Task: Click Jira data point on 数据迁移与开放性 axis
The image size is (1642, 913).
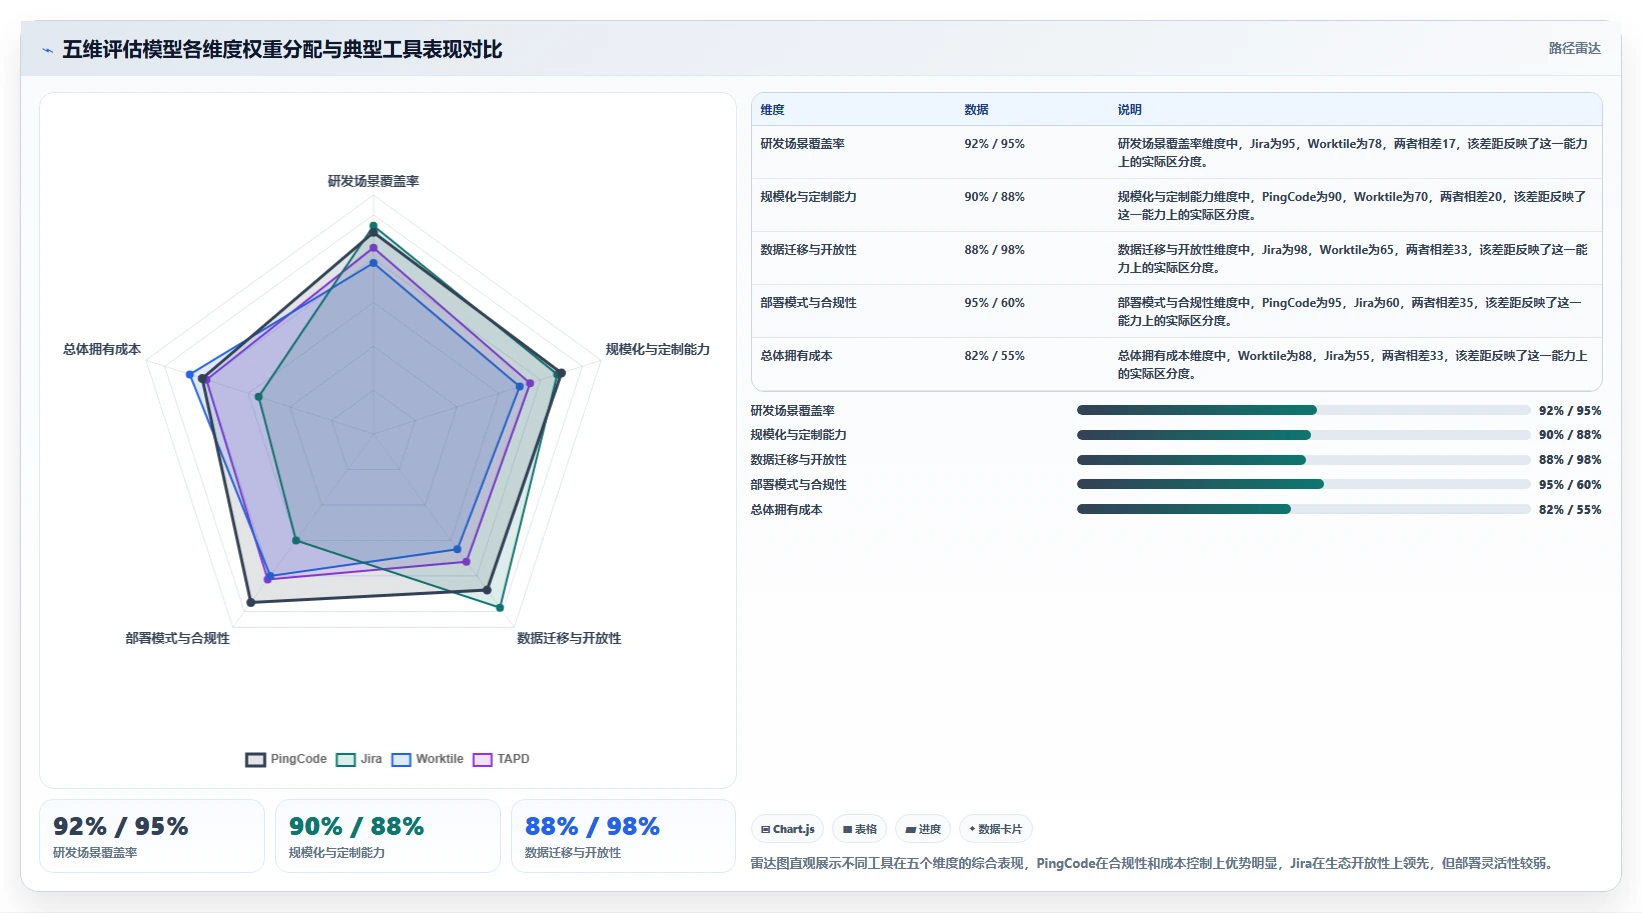Action: [x=500, y=607]
